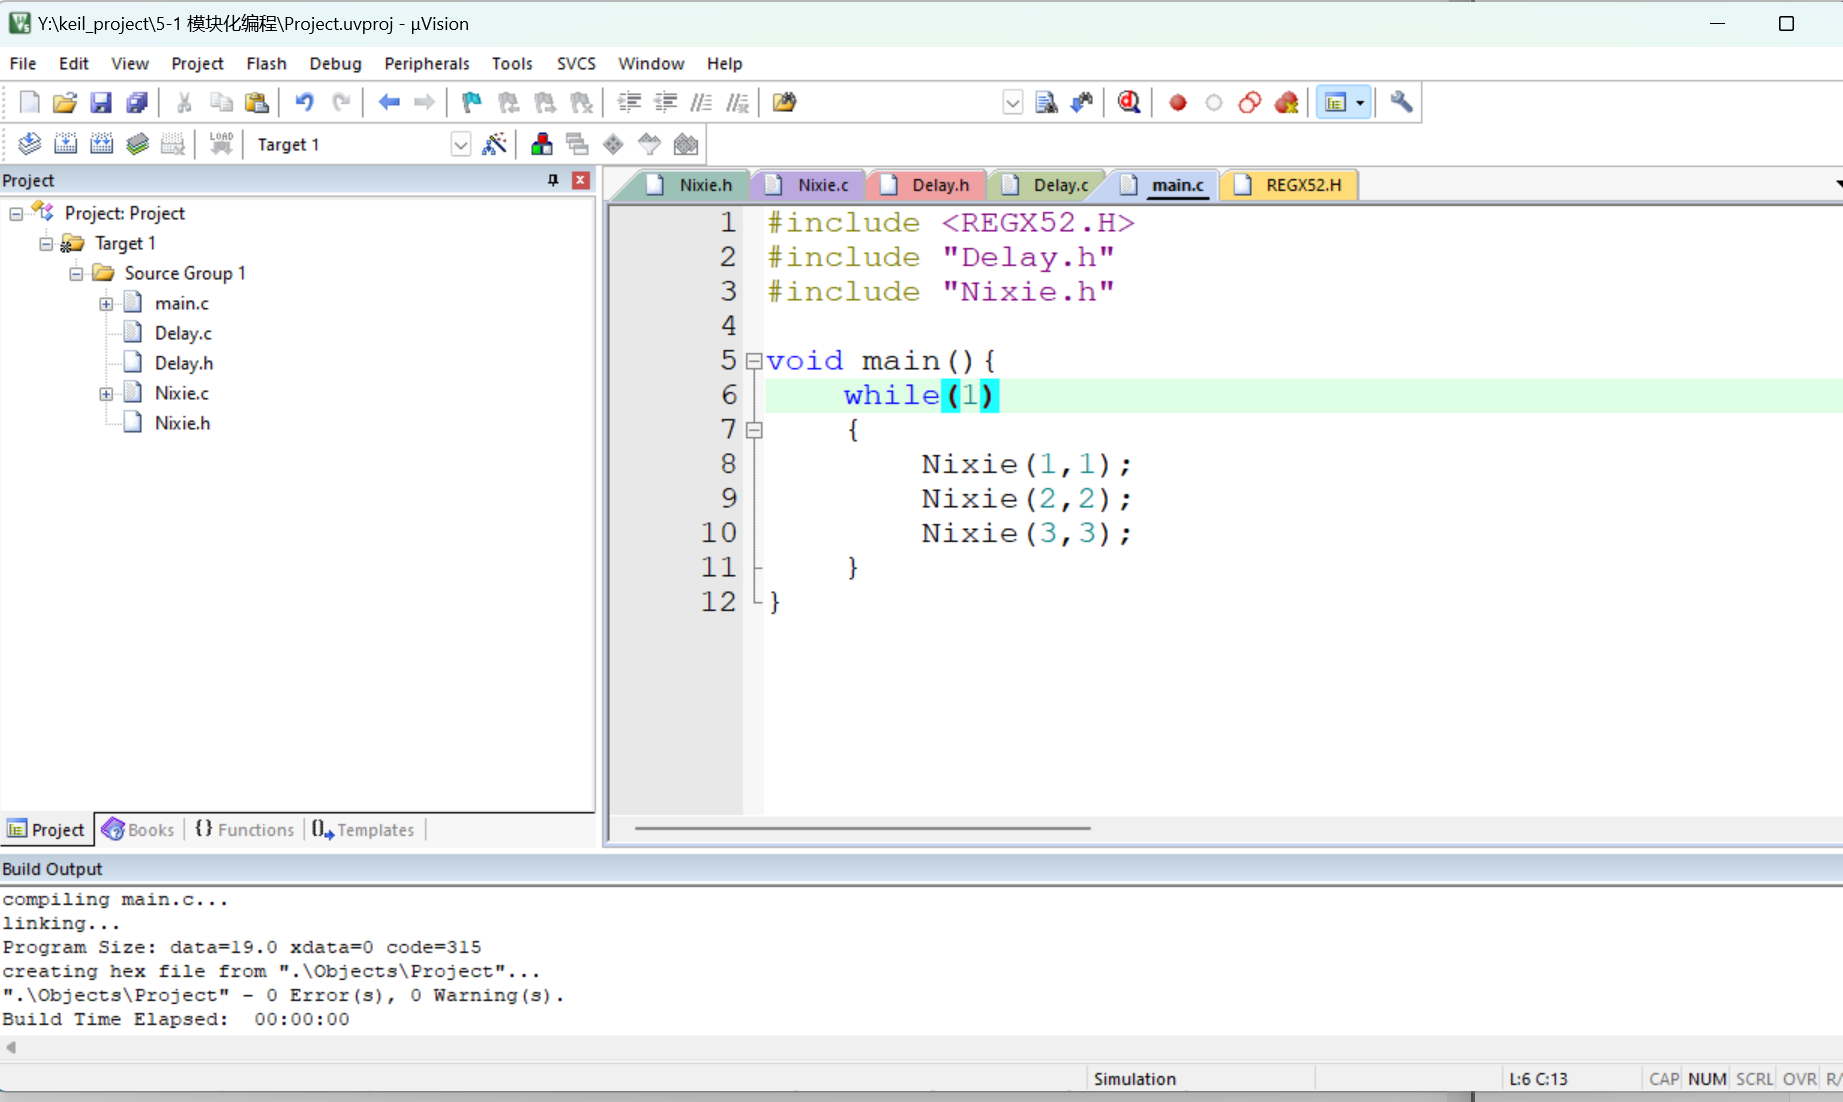Viewport: 1843px width, 1102px height.
Task: Switch to the Nixie.h editor tab
Action: point(691,185)
